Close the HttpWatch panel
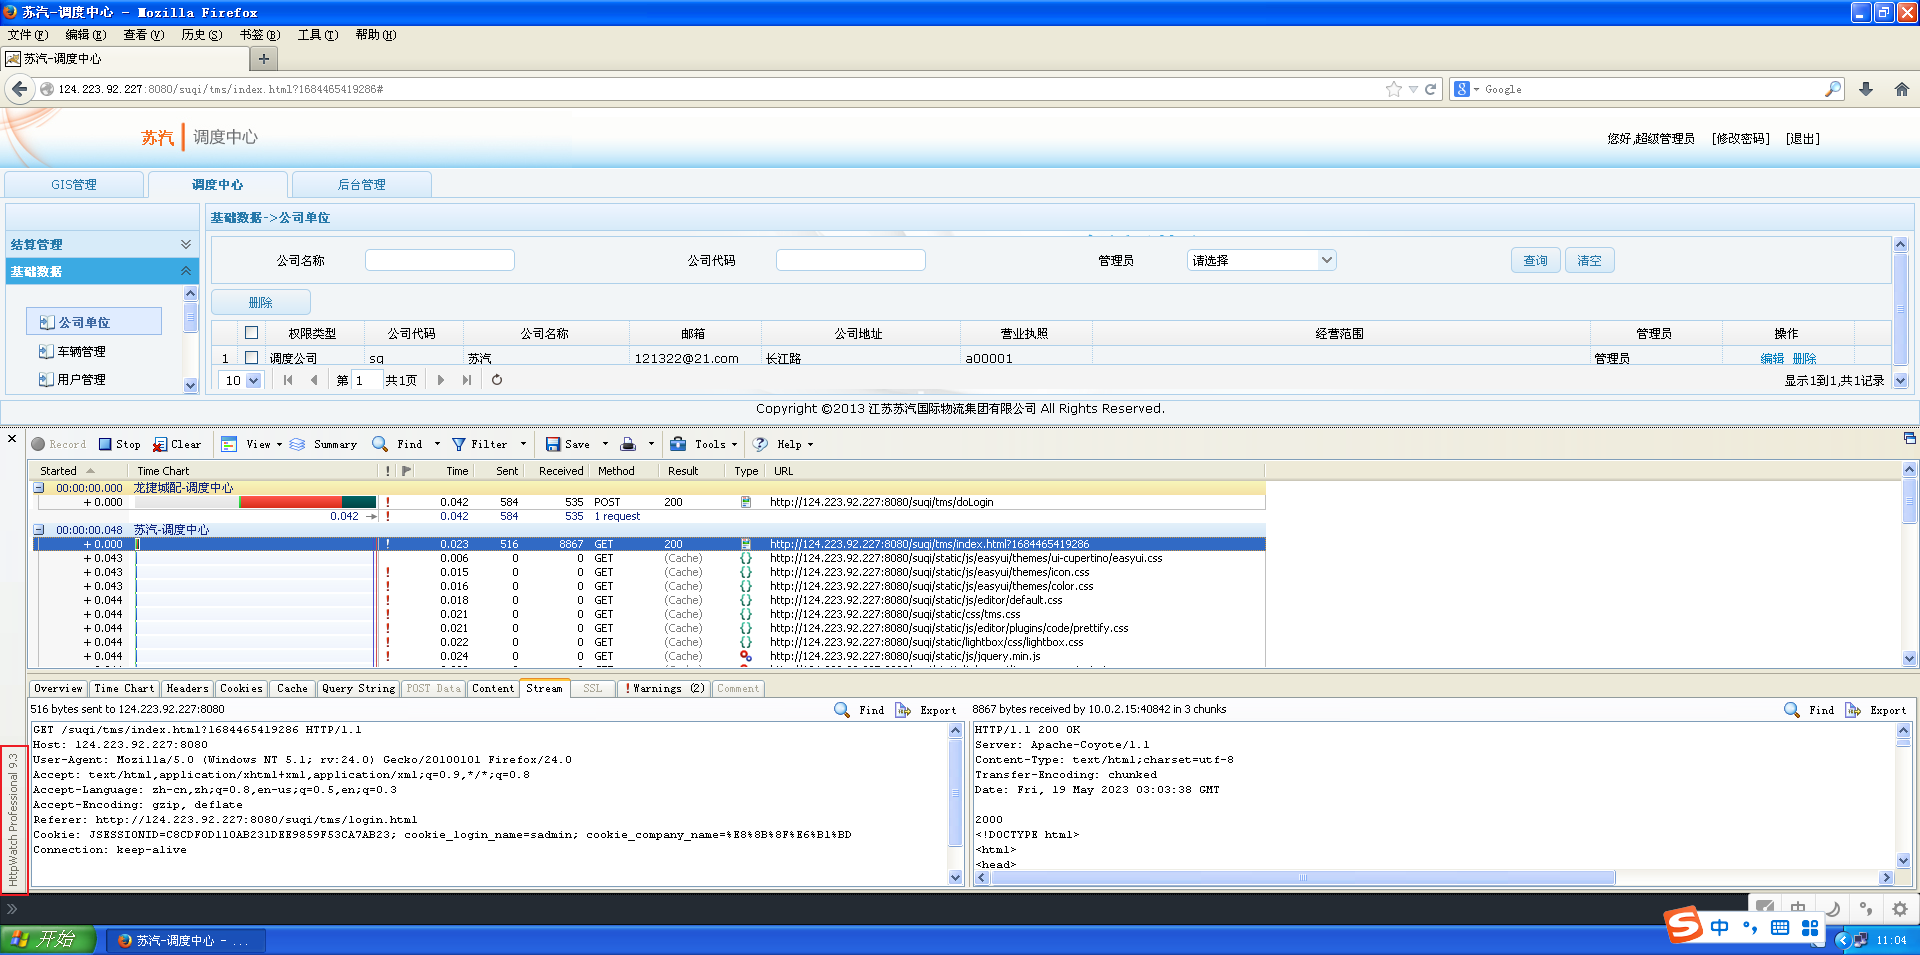Image resolution: width=1920 pixels, height=955 pixels. click(x=12, y=438)
